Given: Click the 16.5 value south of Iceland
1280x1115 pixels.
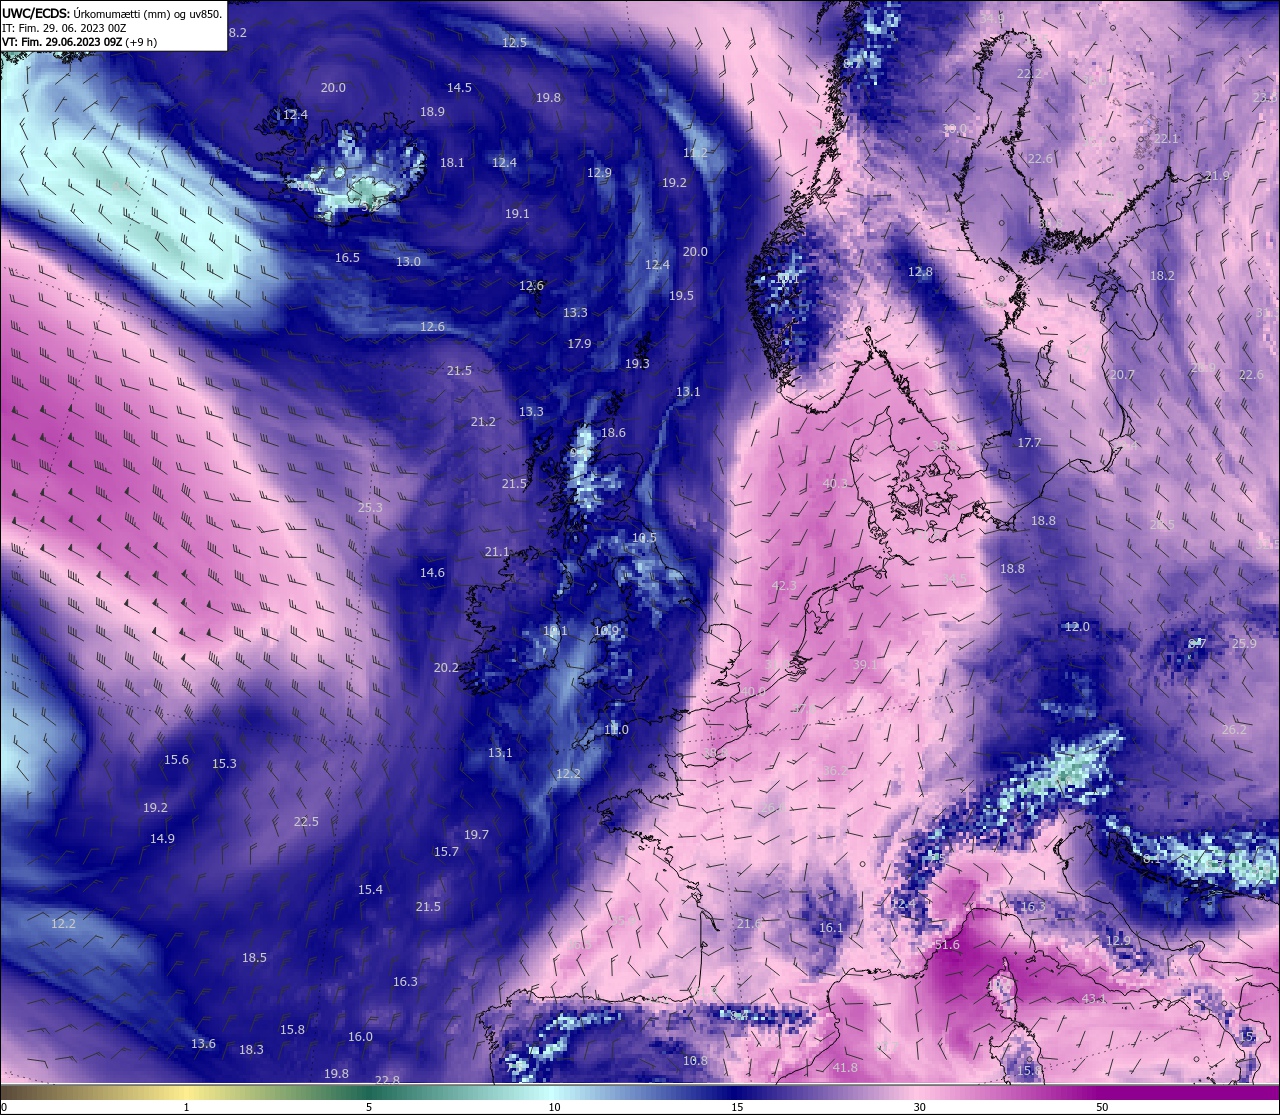Looking at the screenshot, I should 347,258.
